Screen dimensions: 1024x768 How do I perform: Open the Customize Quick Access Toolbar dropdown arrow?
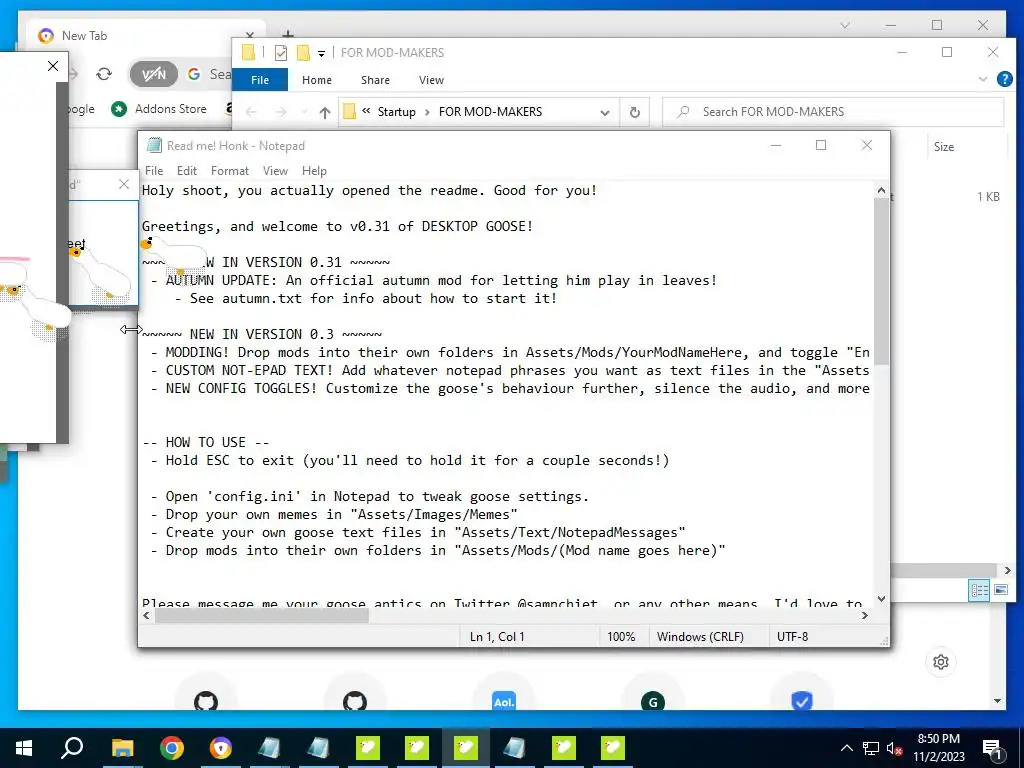321,54
